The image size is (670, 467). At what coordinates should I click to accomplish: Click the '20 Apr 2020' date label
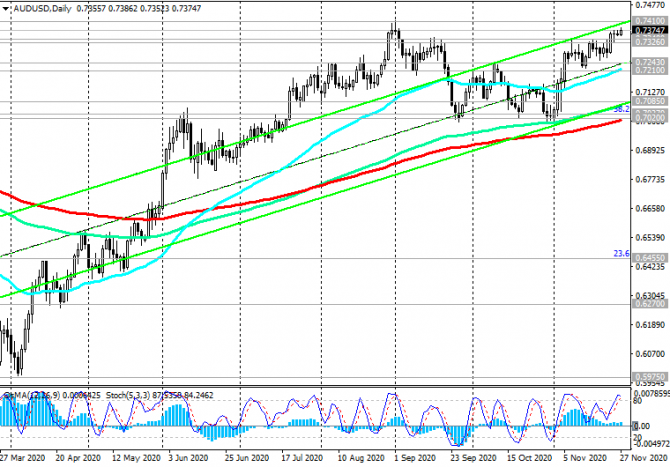click(78, 458)
